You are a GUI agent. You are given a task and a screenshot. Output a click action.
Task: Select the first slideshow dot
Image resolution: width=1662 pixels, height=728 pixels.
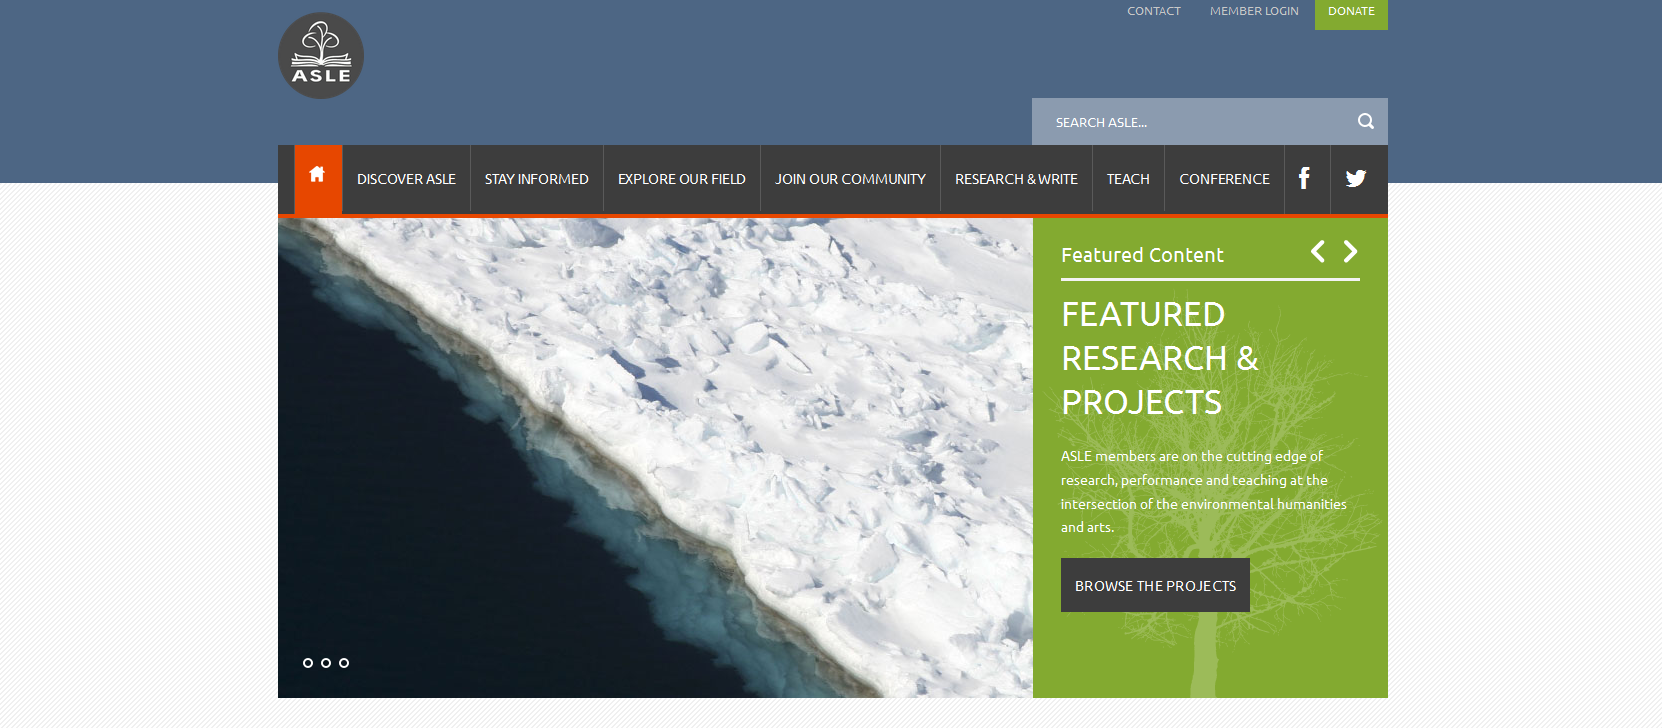(308, 663)
